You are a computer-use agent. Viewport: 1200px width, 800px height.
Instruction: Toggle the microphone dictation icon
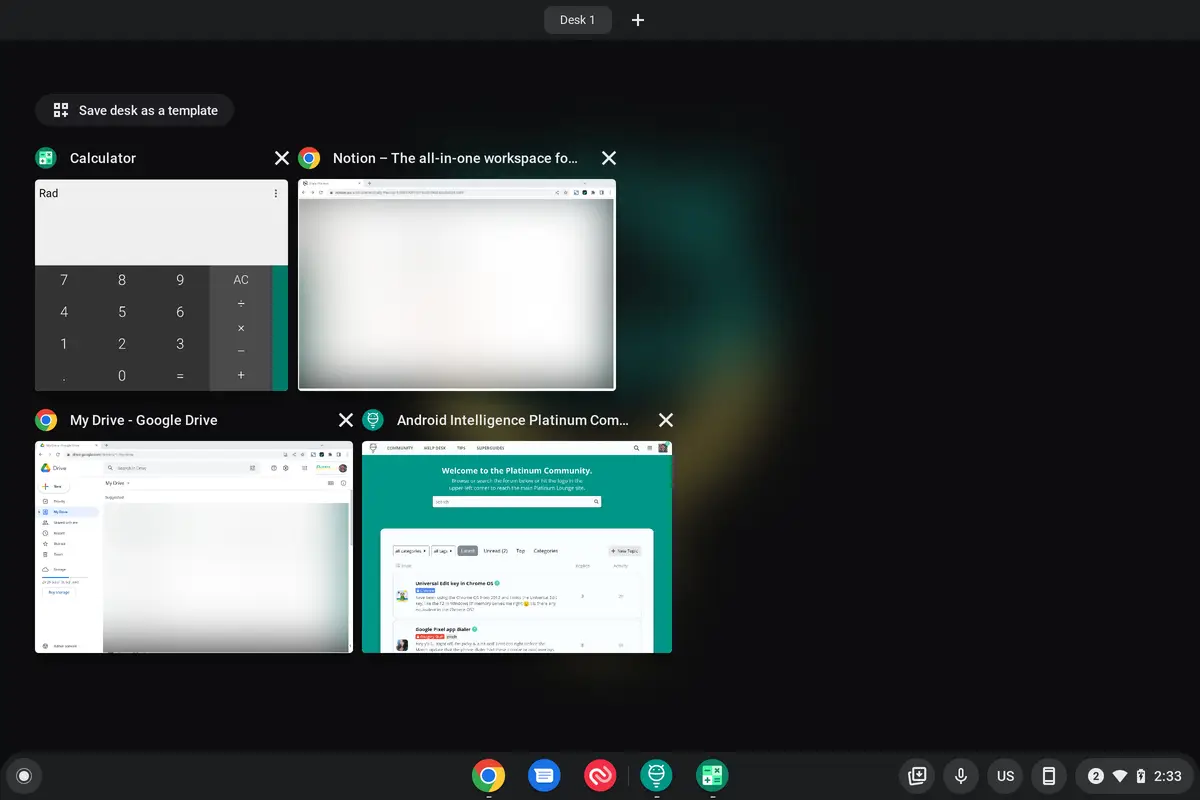(x=961, y=776)
